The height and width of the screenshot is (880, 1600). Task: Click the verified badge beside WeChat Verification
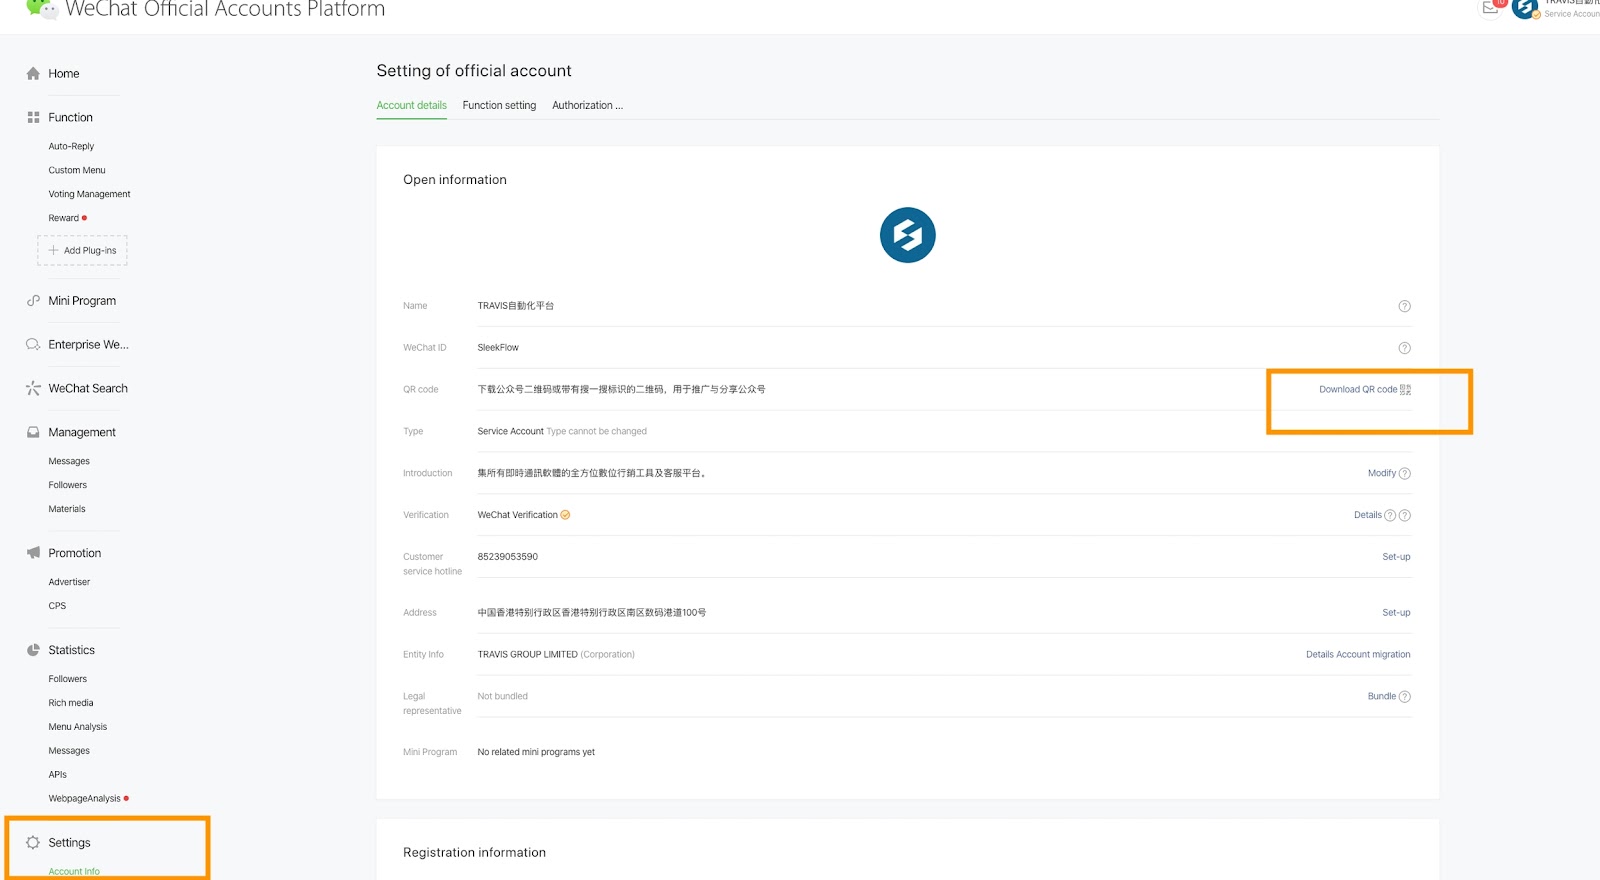pyautogui.click(x=565, y=515)
